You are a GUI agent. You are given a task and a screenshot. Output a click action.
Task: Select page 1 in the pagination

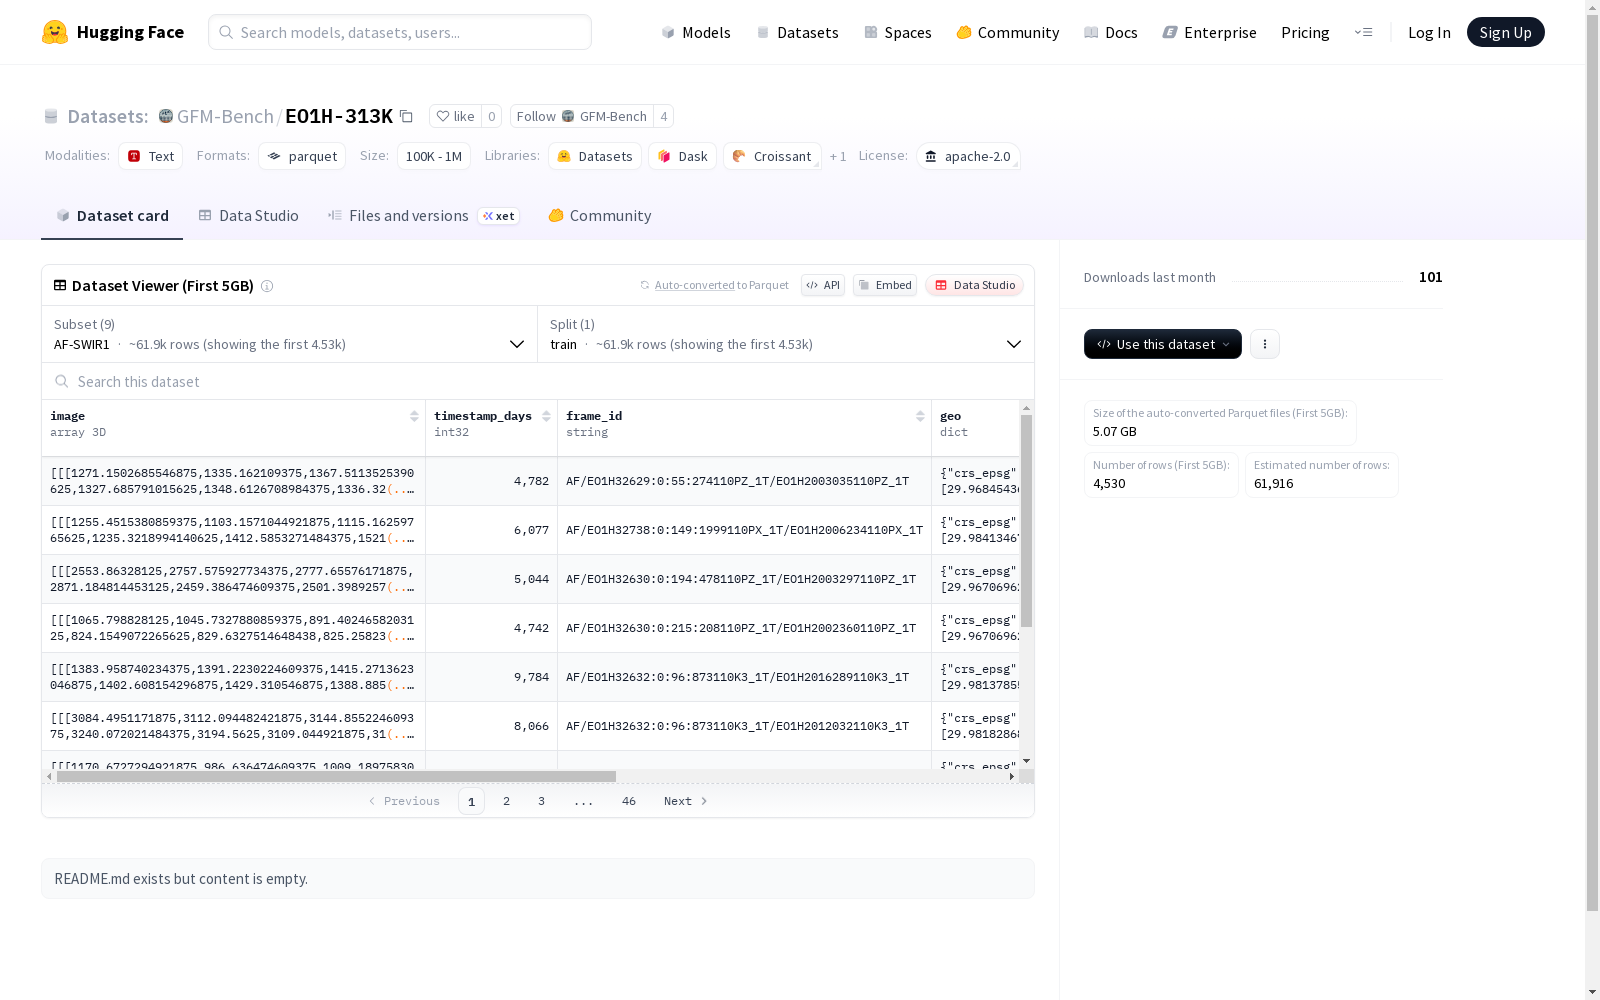[x=471, y=801]
